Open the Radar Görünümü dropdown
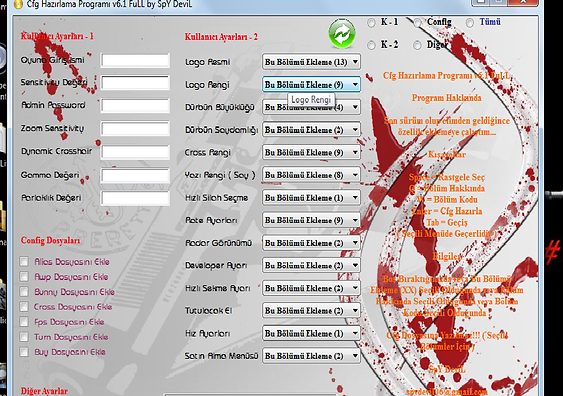563x396 pixels. (x=311, y=243)
